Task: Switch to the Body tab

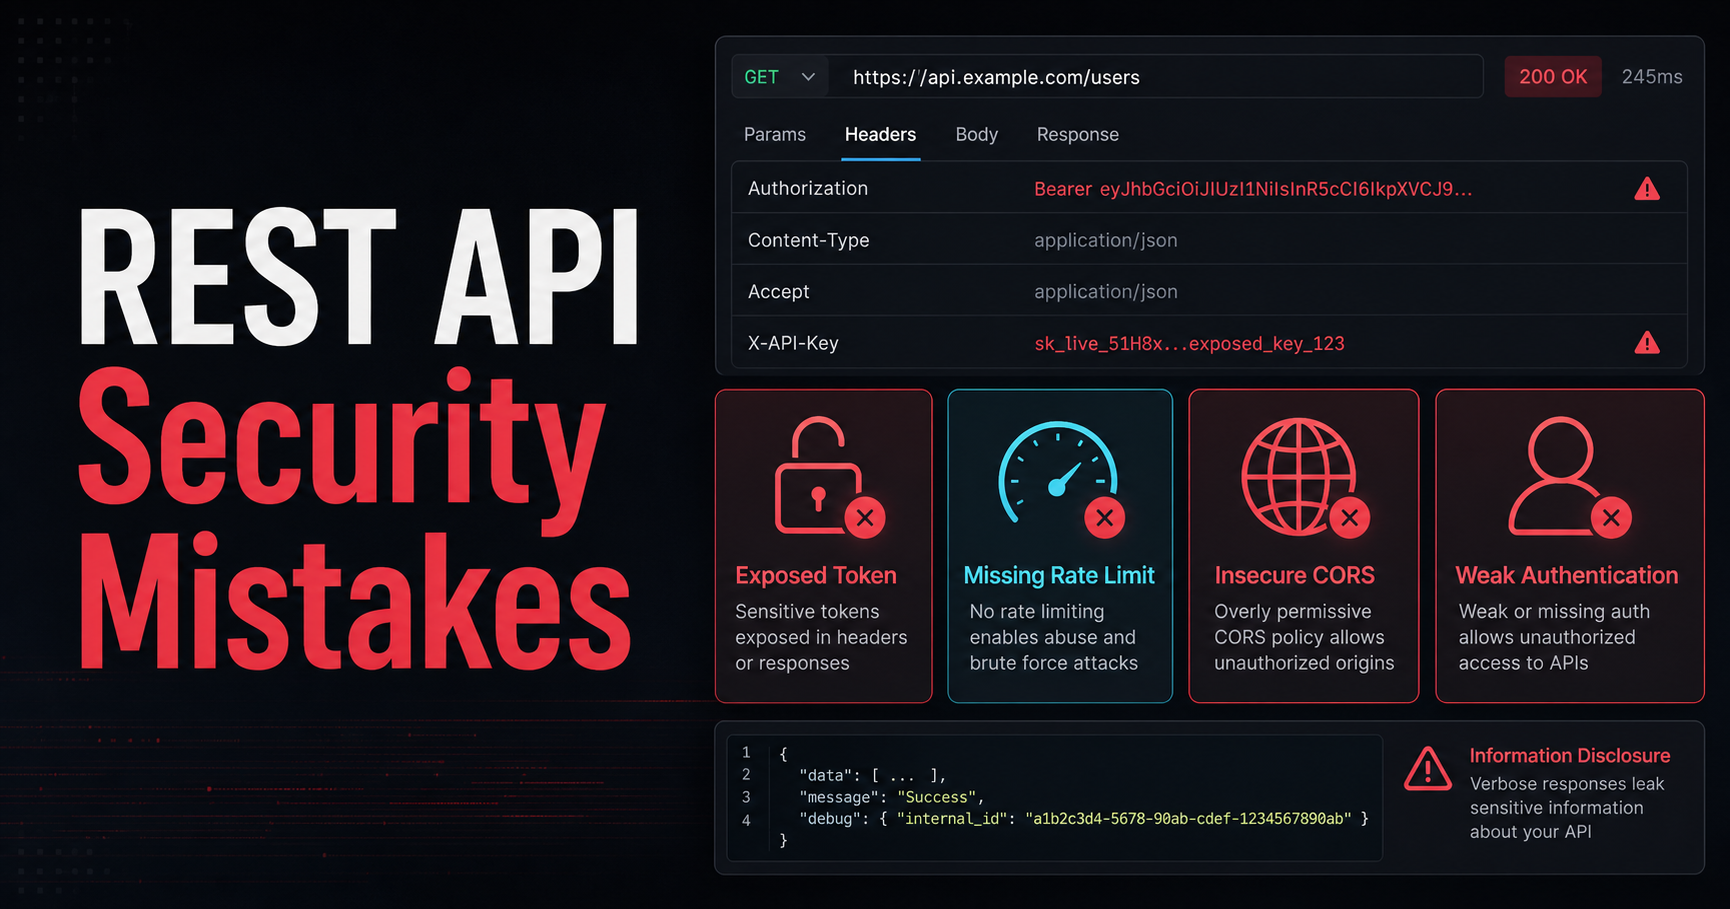Action: pos(977,134)
